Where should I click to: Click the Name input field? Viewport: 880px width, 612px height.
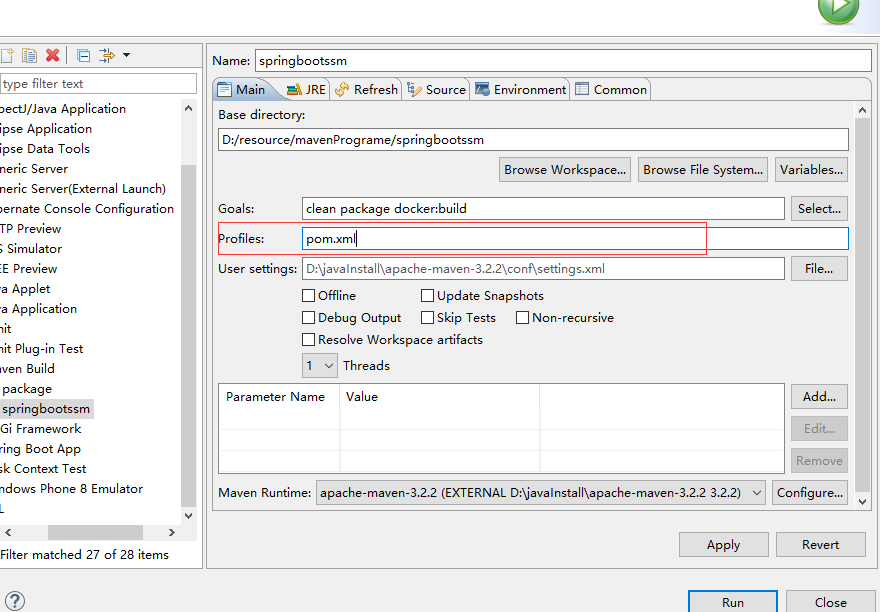563,61
